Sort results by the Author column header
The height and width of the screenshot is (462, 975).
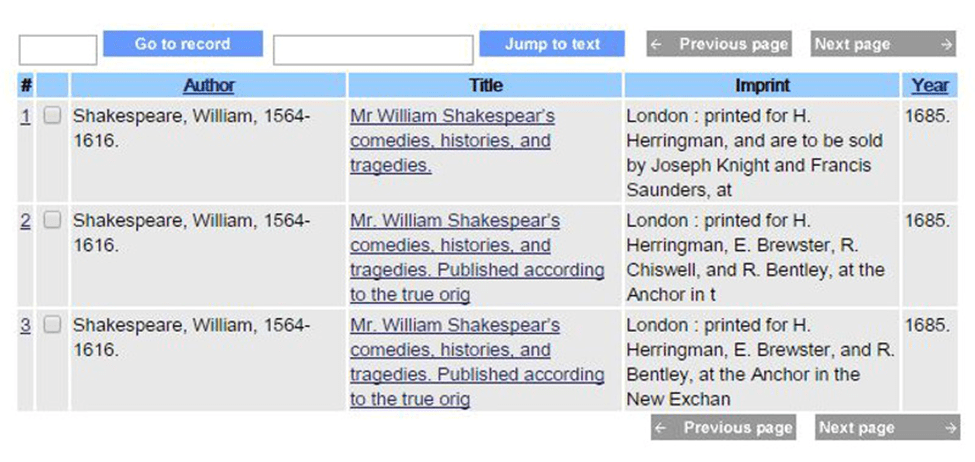tap(208, 86)
